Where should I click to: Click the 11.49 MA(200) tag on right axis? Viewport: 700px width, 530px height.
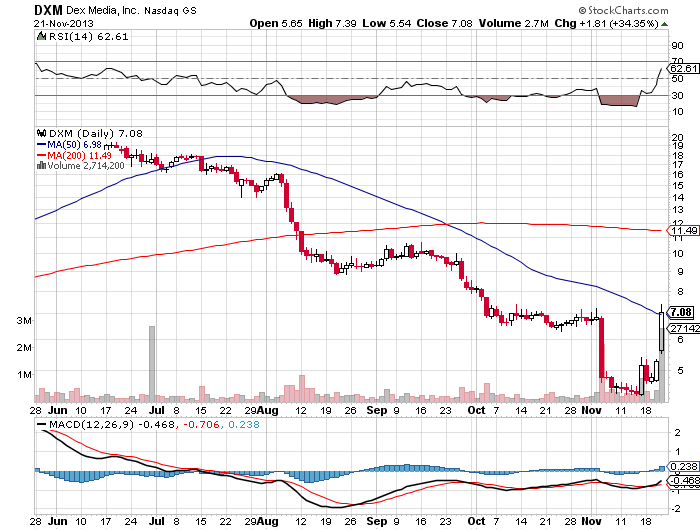pyautogui.click(x=683, y=230)
